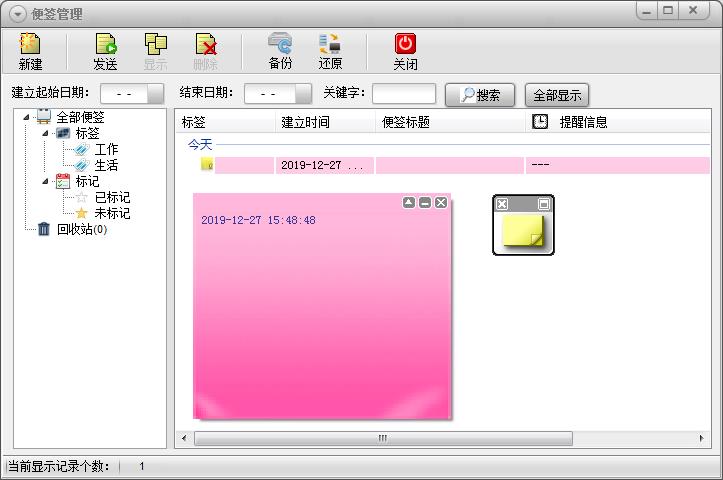Click the horizontal scrollbar thumb
The width and height of the screenshot is (723, 480).
tap(383, 438)
